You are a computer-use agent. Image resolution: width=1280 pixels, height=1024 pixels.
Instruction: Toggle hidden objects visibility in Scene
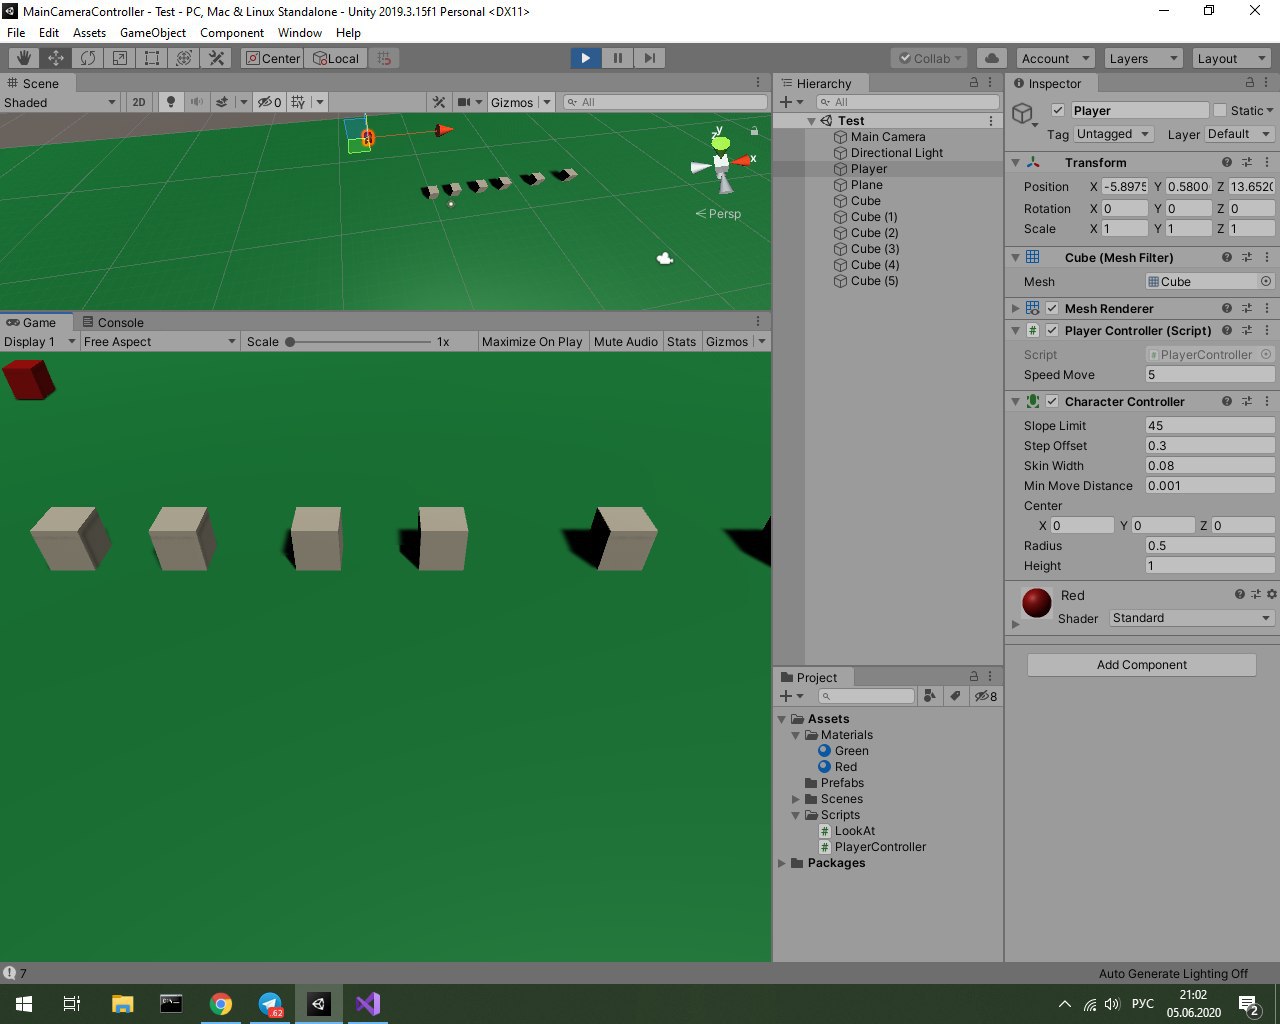[270, 102]
